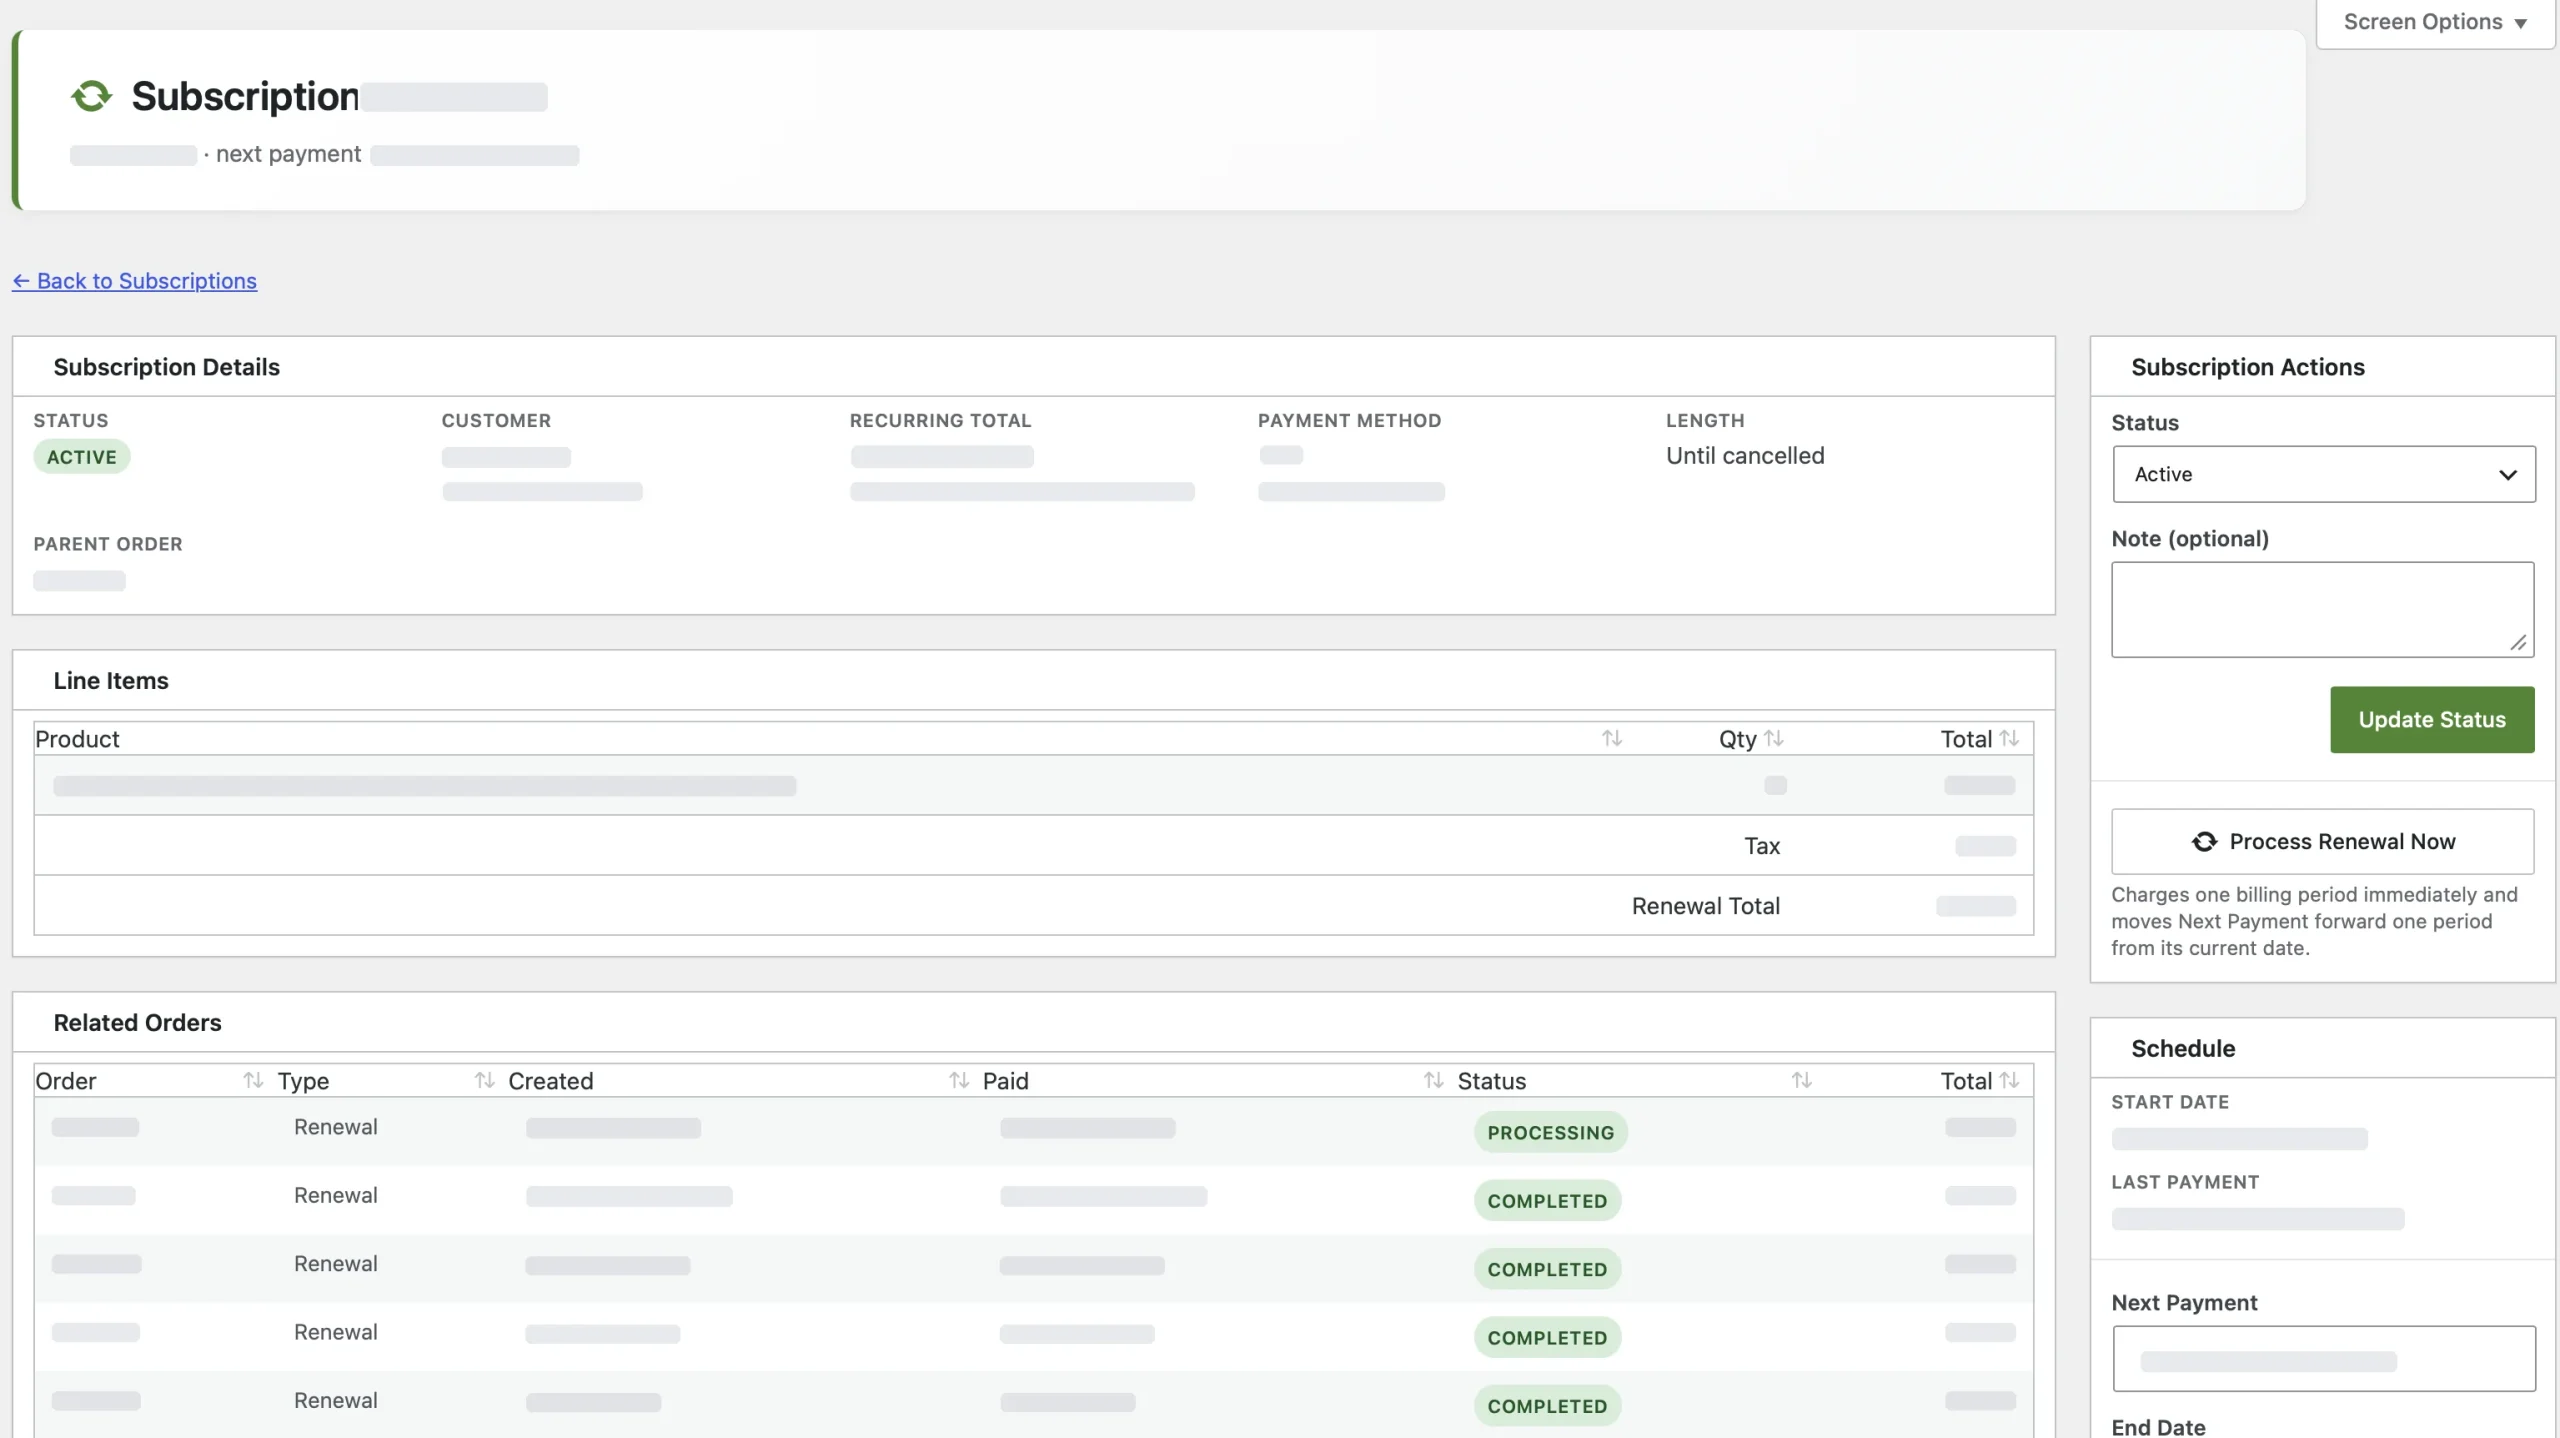Viewport: 2560px width, 1438px height.
Task: Sort Line Items by Total arrows
Action: click(2009, 738)
